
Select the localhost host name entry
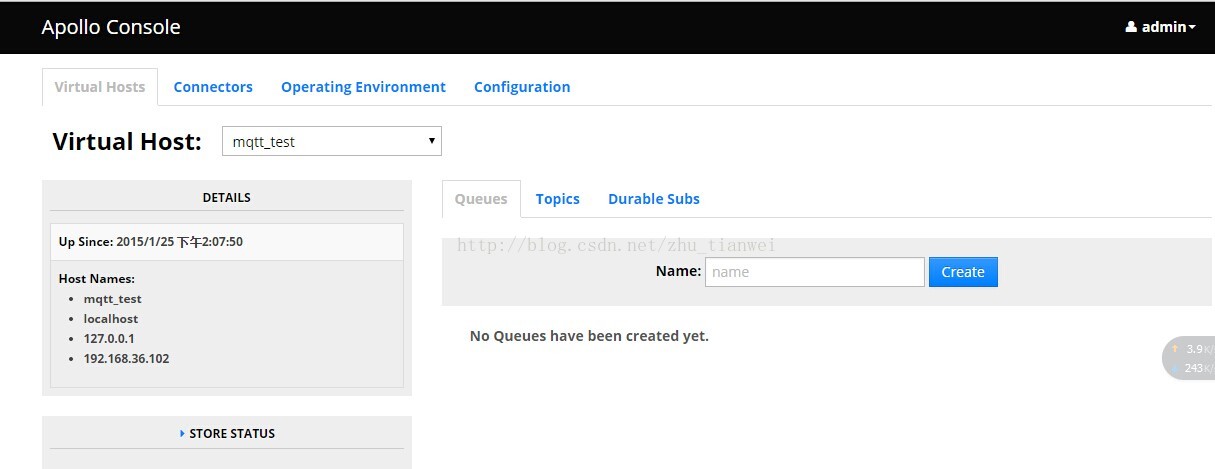[111, 319]
